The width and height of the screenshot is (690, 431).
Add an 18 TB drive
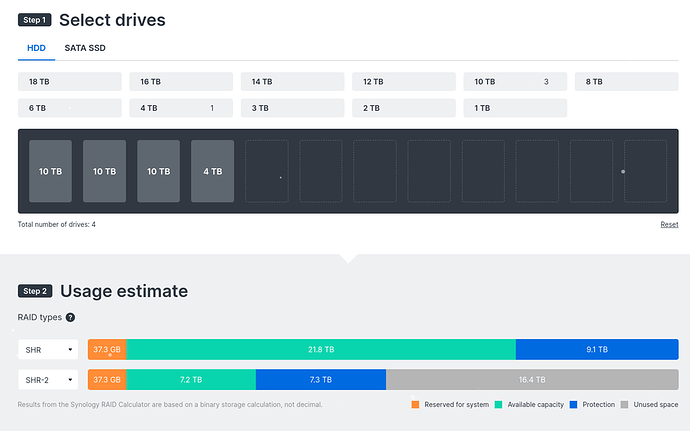click(70, 81)
